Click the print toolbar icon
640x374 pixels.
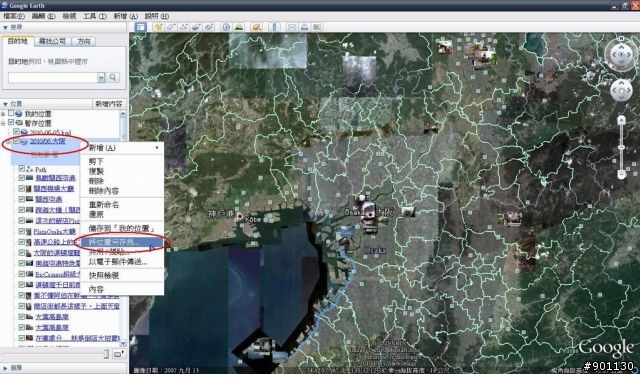pyautogui.click(x=304, y=27)
